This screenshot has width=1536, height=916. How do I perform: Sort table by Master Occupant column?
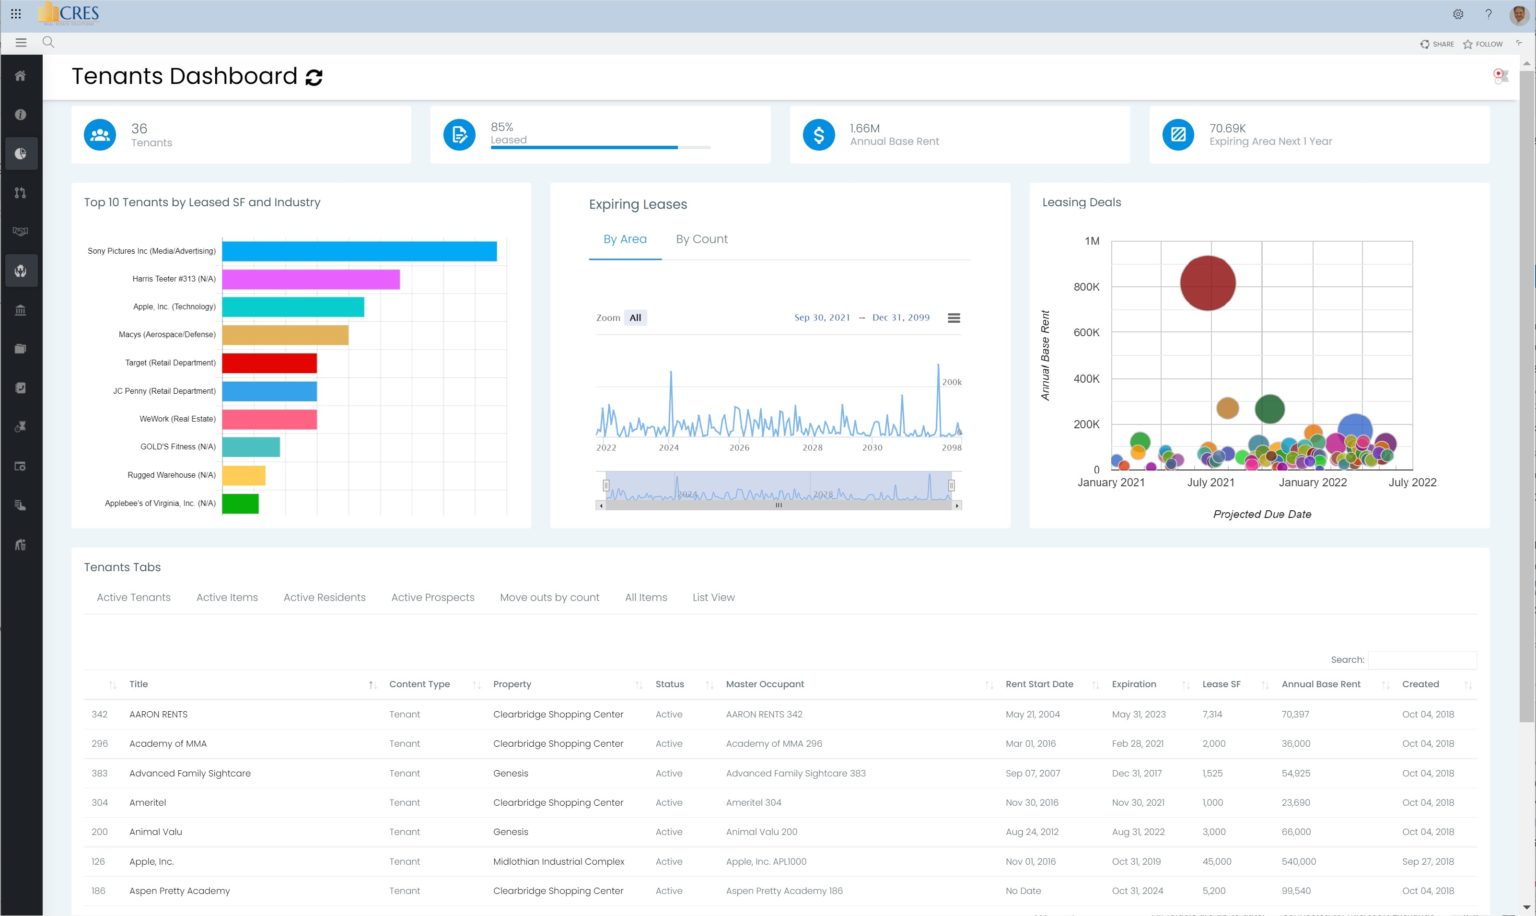(x=765, y=684)
